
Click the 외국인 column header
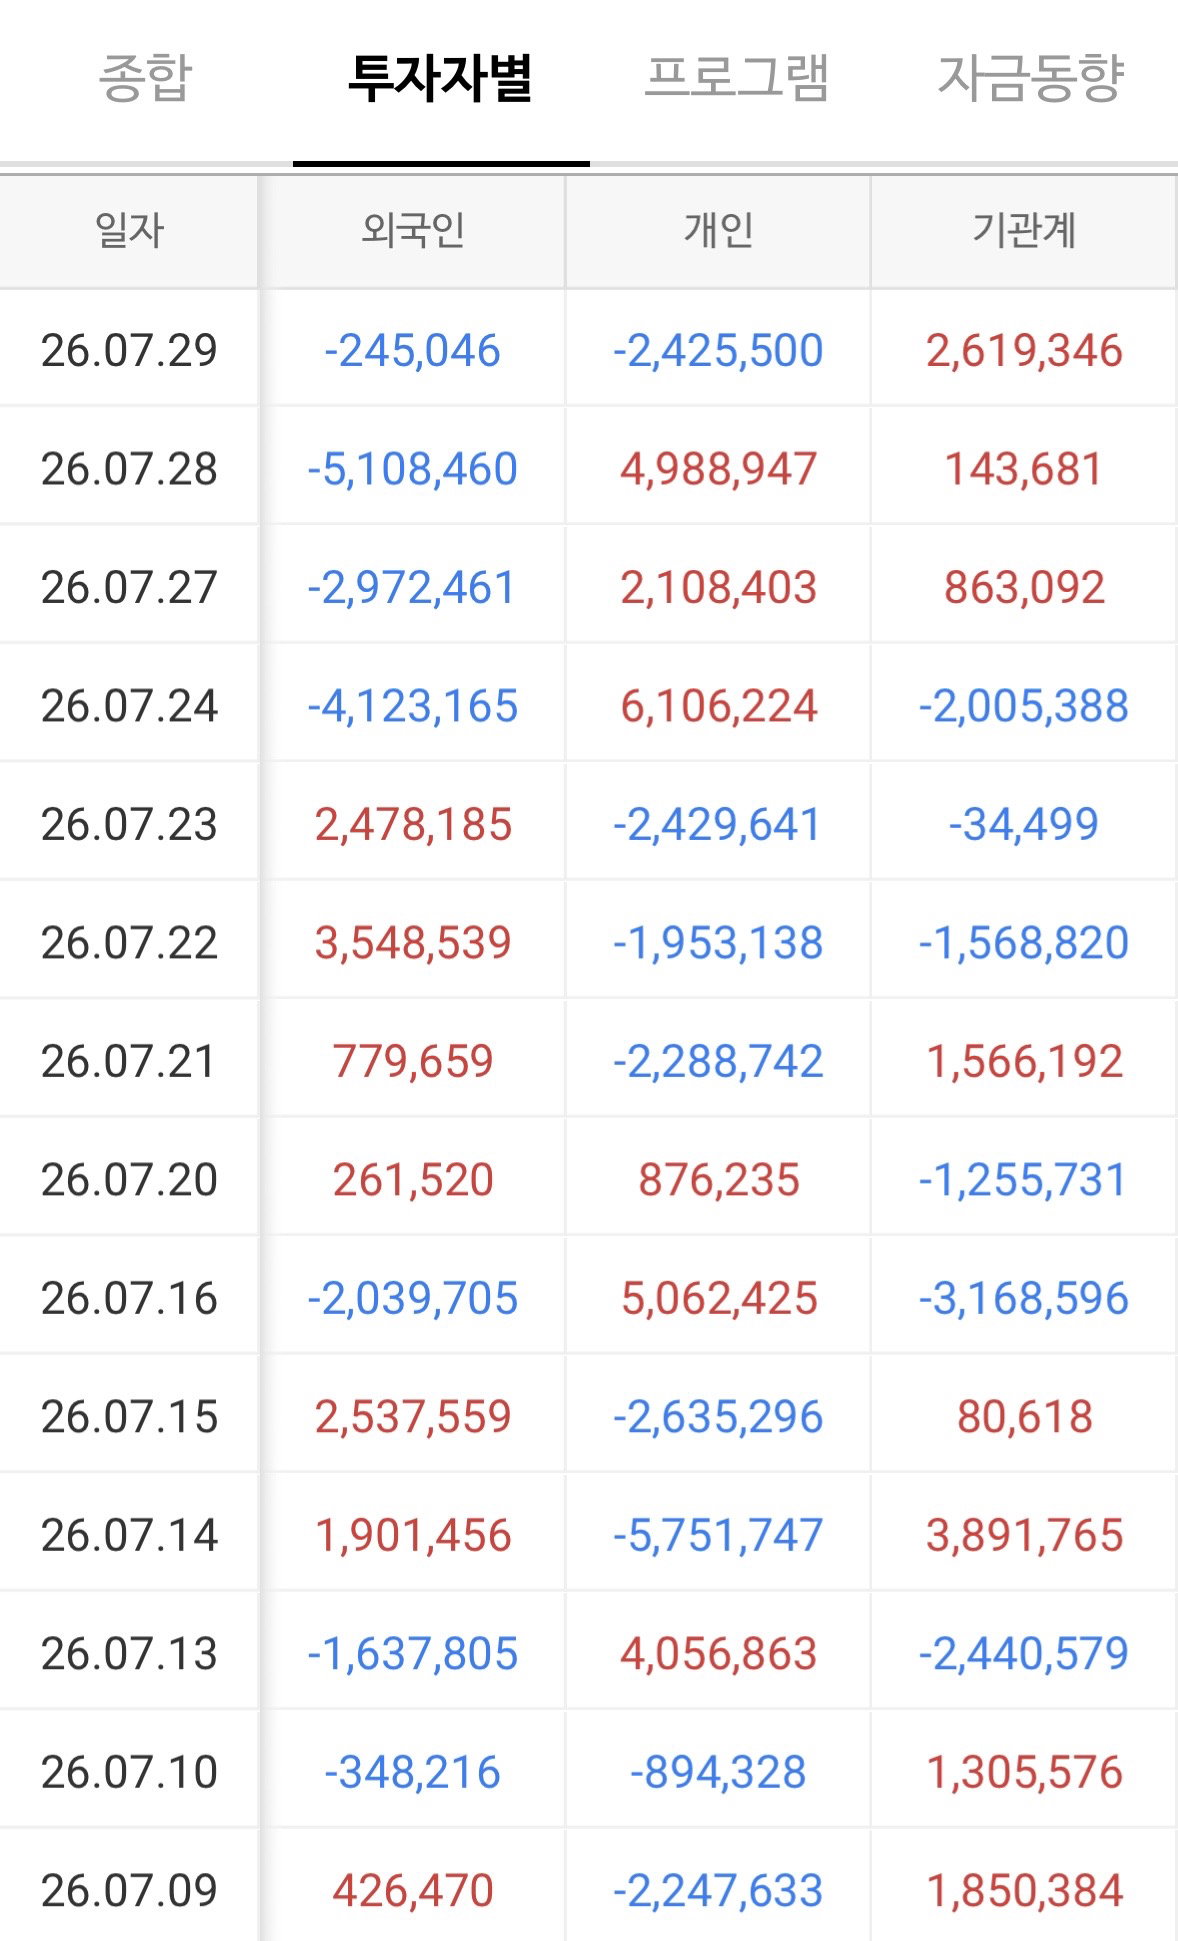pos(413,231)
